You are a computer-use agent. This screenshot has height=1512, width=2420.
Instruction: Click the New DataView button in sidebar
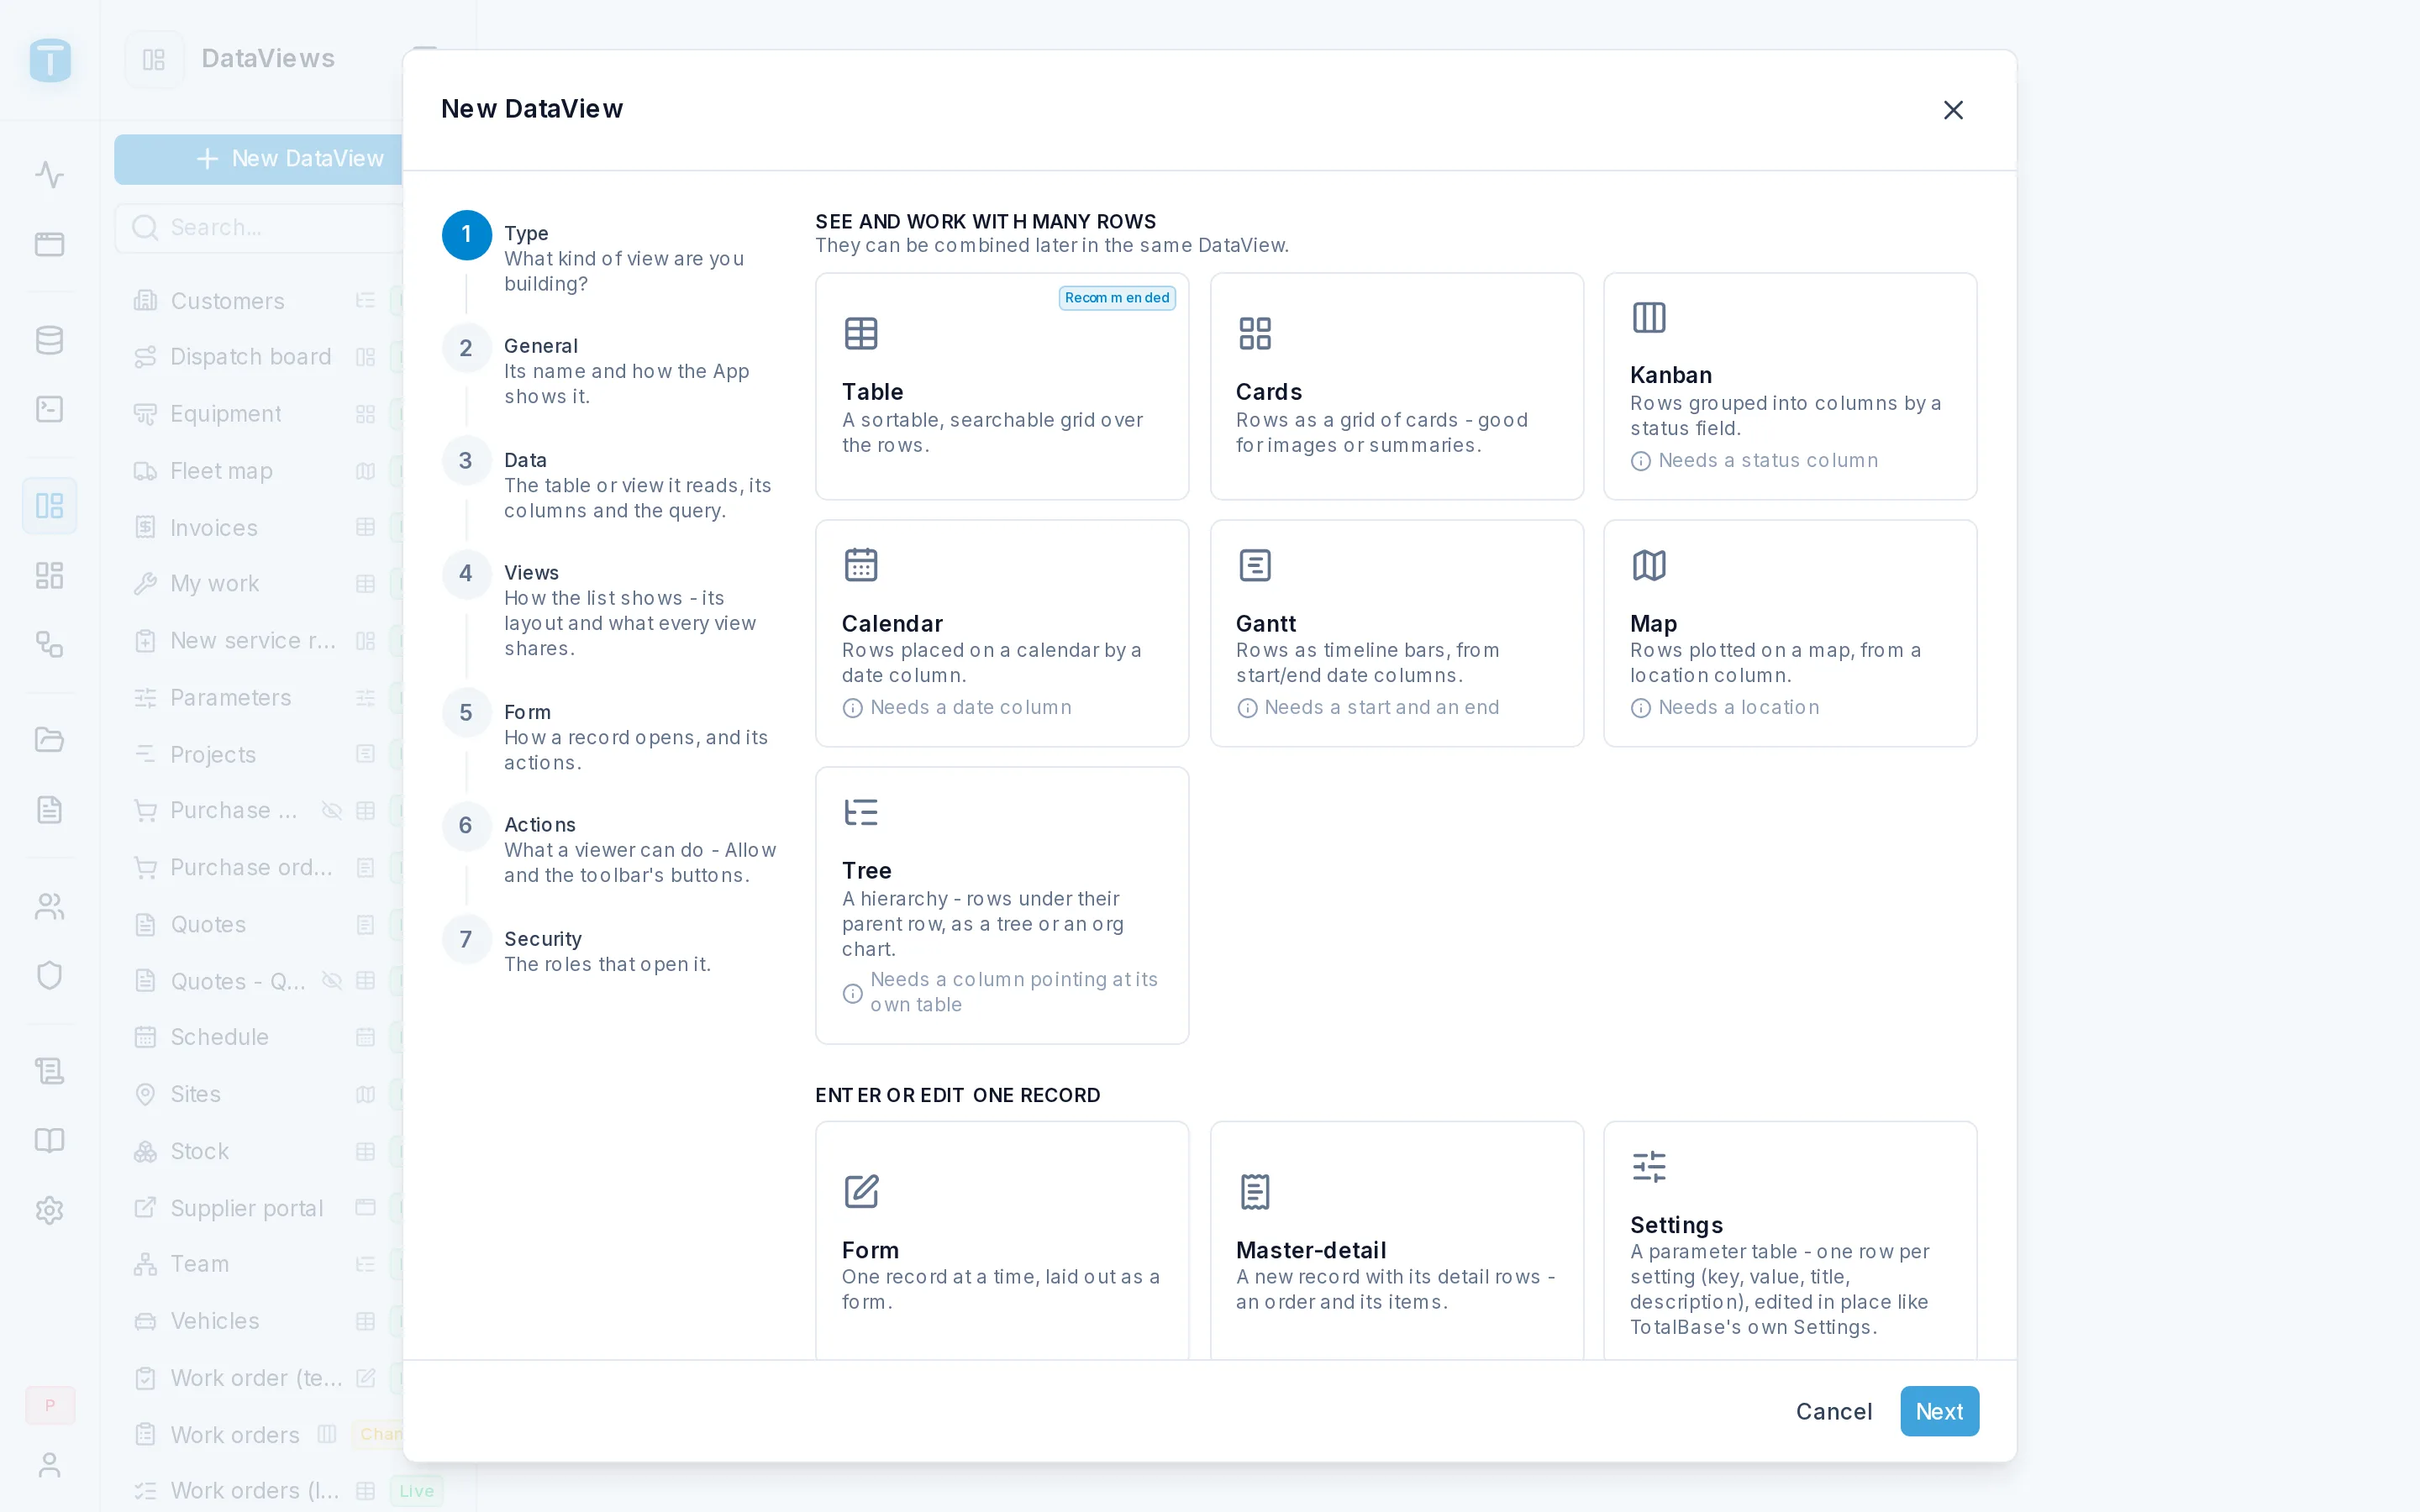(259, 159)
